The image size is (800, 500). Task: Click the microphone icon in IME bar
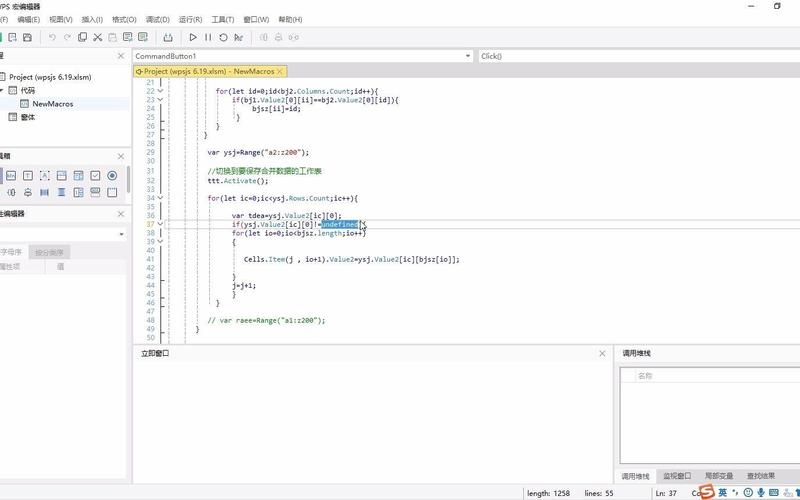pyautogui.click(x=761, y=492)
